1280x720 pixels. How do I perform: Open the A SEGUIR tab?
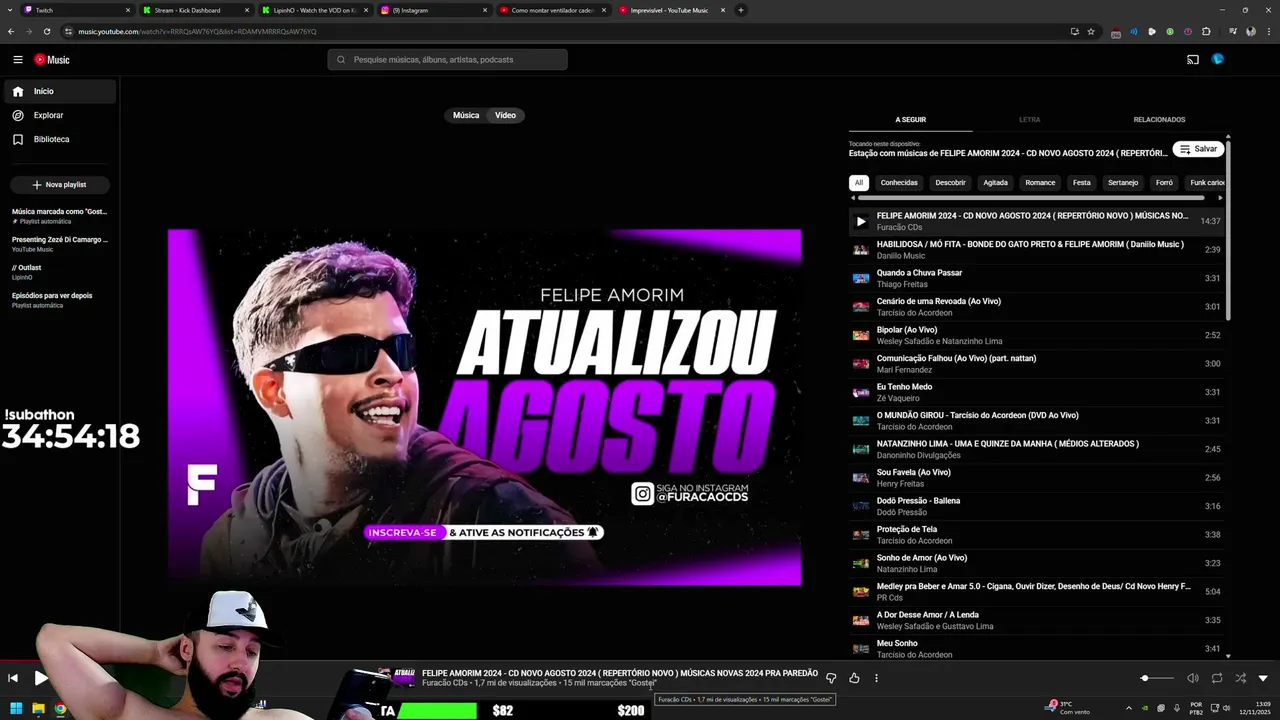910,120
